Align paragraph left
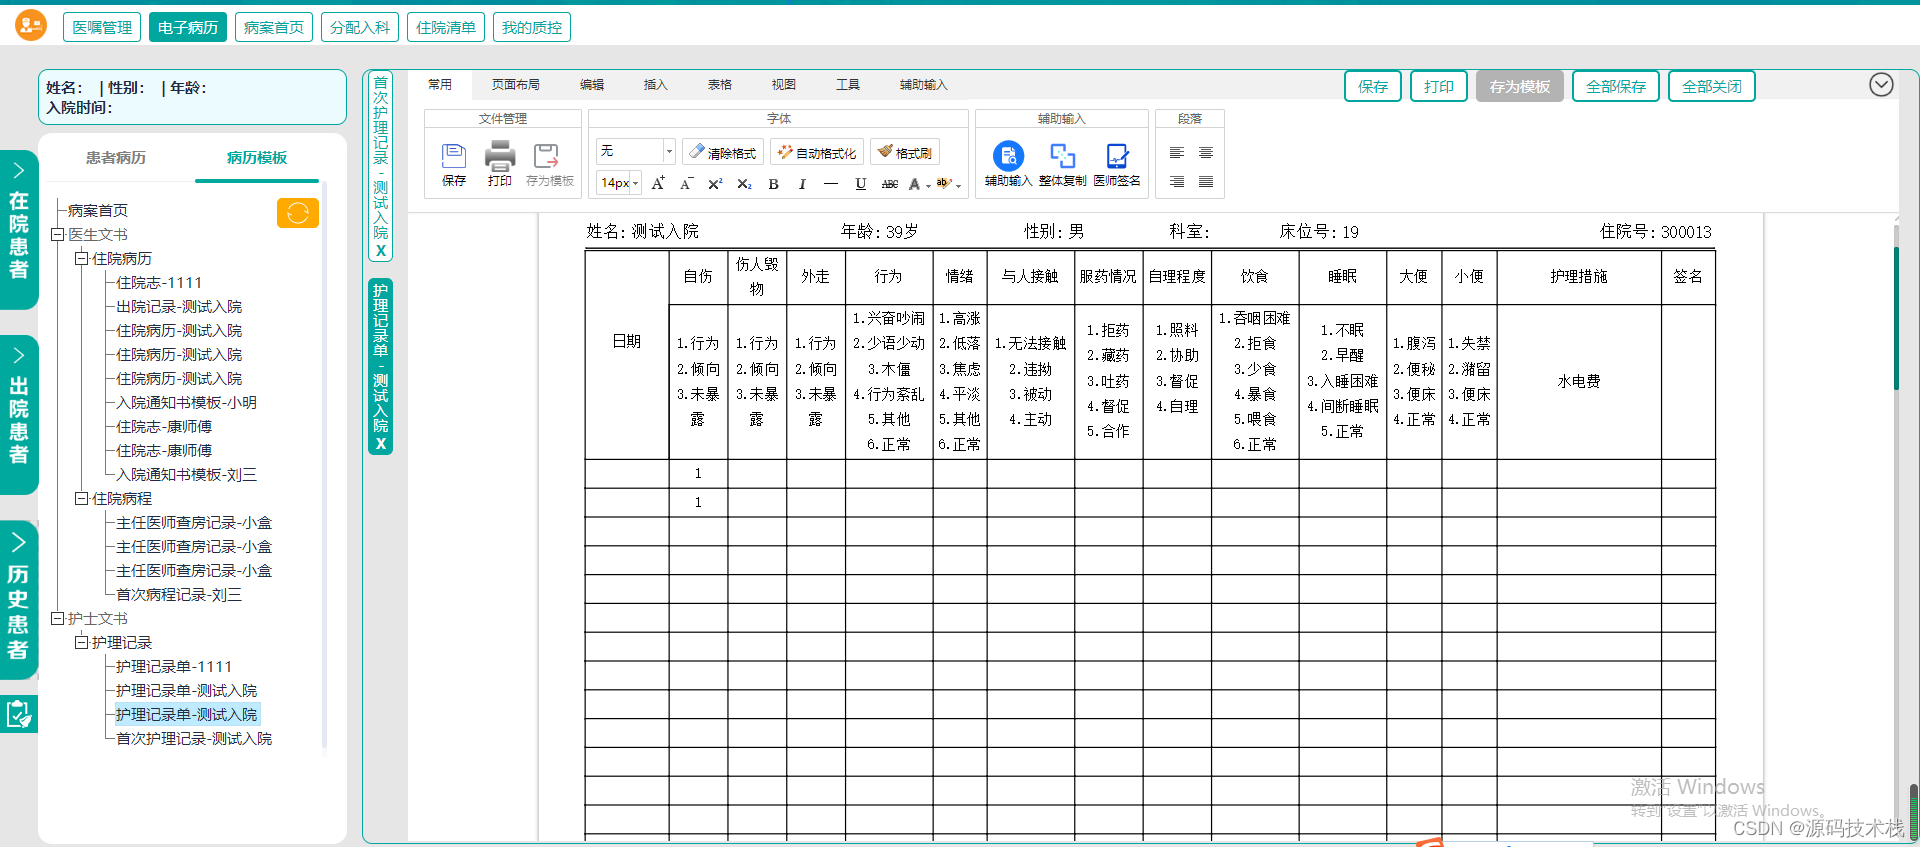The width and height of the screenshot is (1920, 847). (1177, 153)
